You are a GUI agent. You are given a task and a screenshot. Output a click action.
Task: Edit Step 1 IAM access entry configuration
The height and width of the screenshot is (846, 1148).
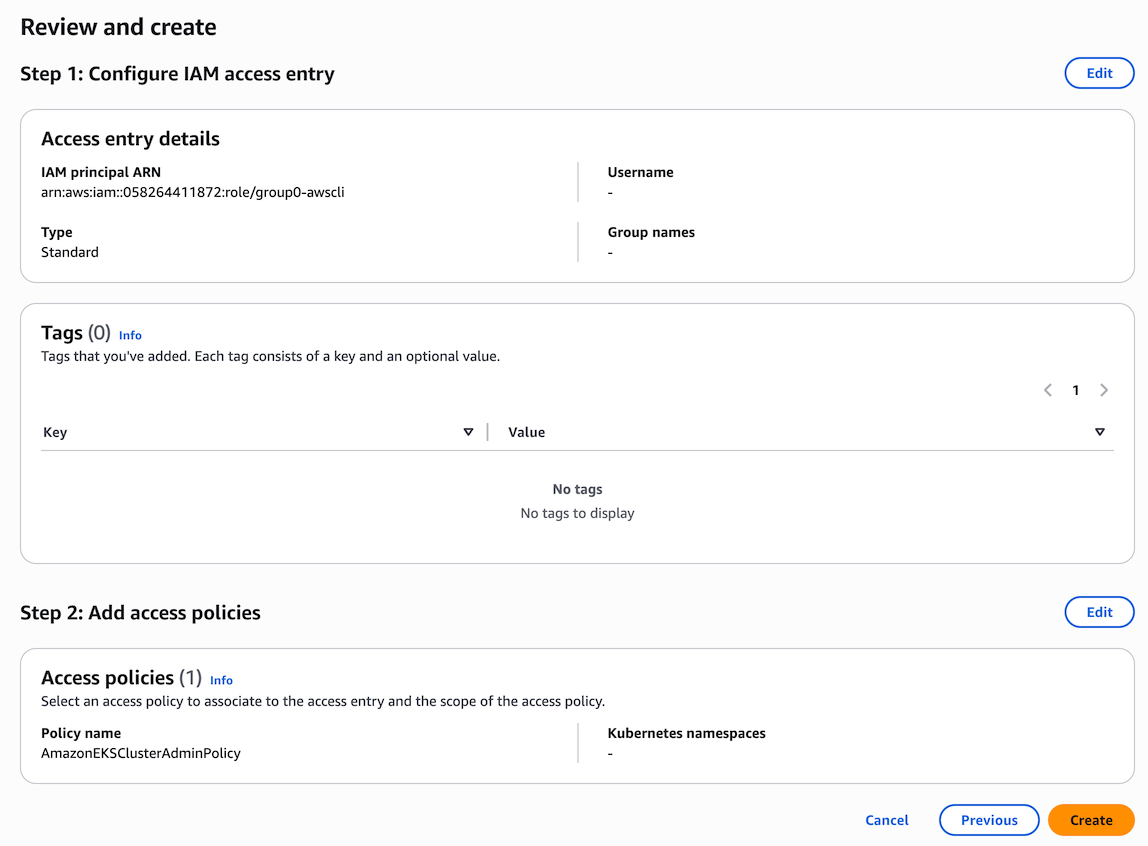tap(1099, 73)
